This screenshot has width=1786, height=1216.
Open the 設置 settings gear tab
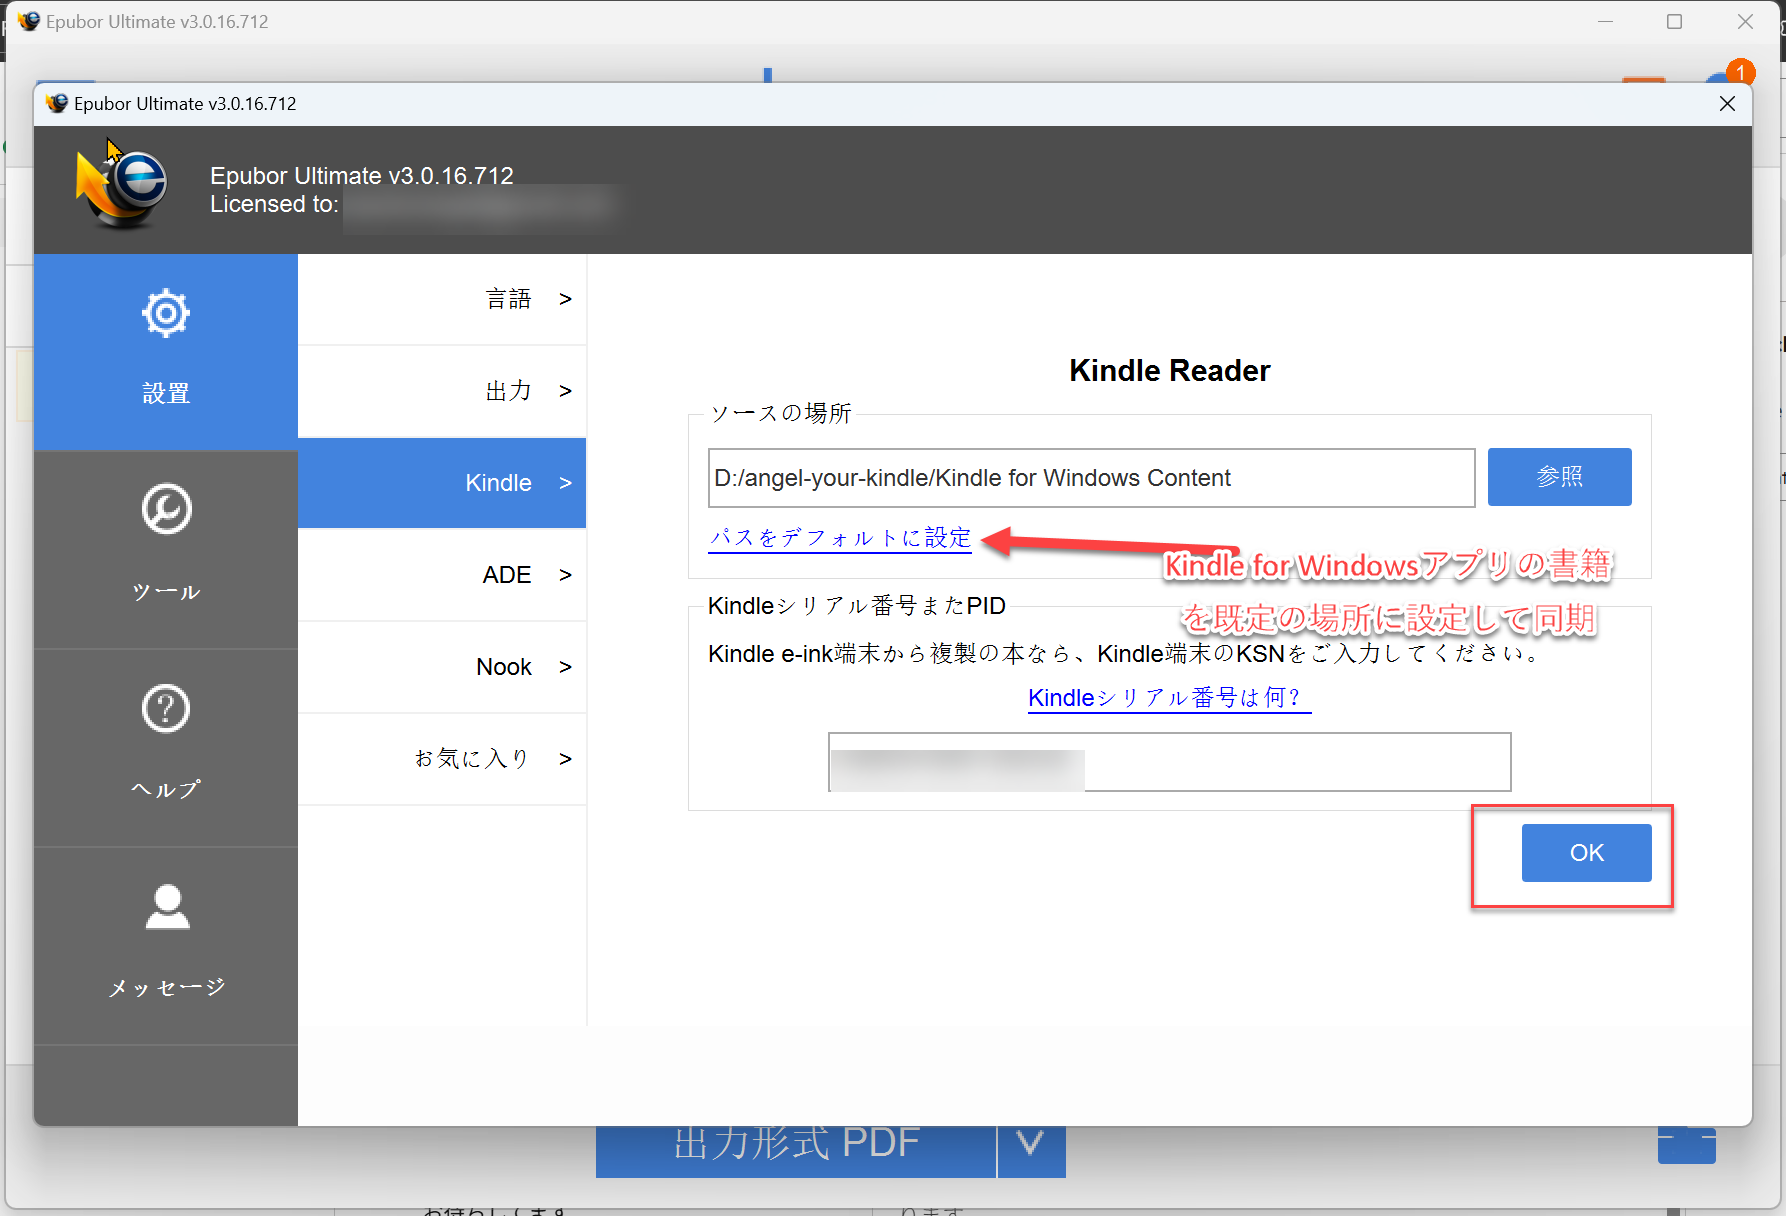pos(166,351)
